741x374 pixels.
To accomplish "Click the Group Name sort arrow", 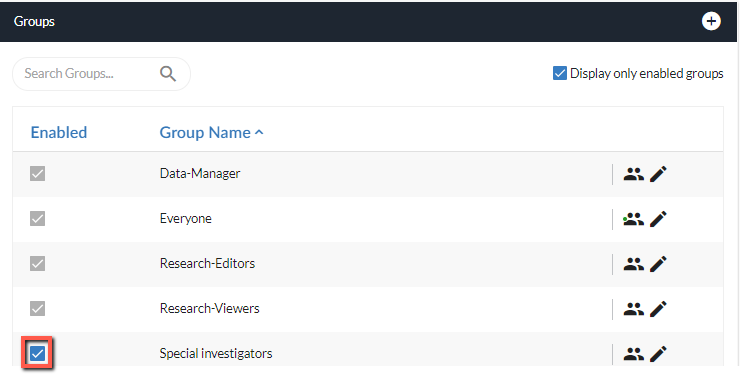I will pyautogui.click(x=259, y=133).
